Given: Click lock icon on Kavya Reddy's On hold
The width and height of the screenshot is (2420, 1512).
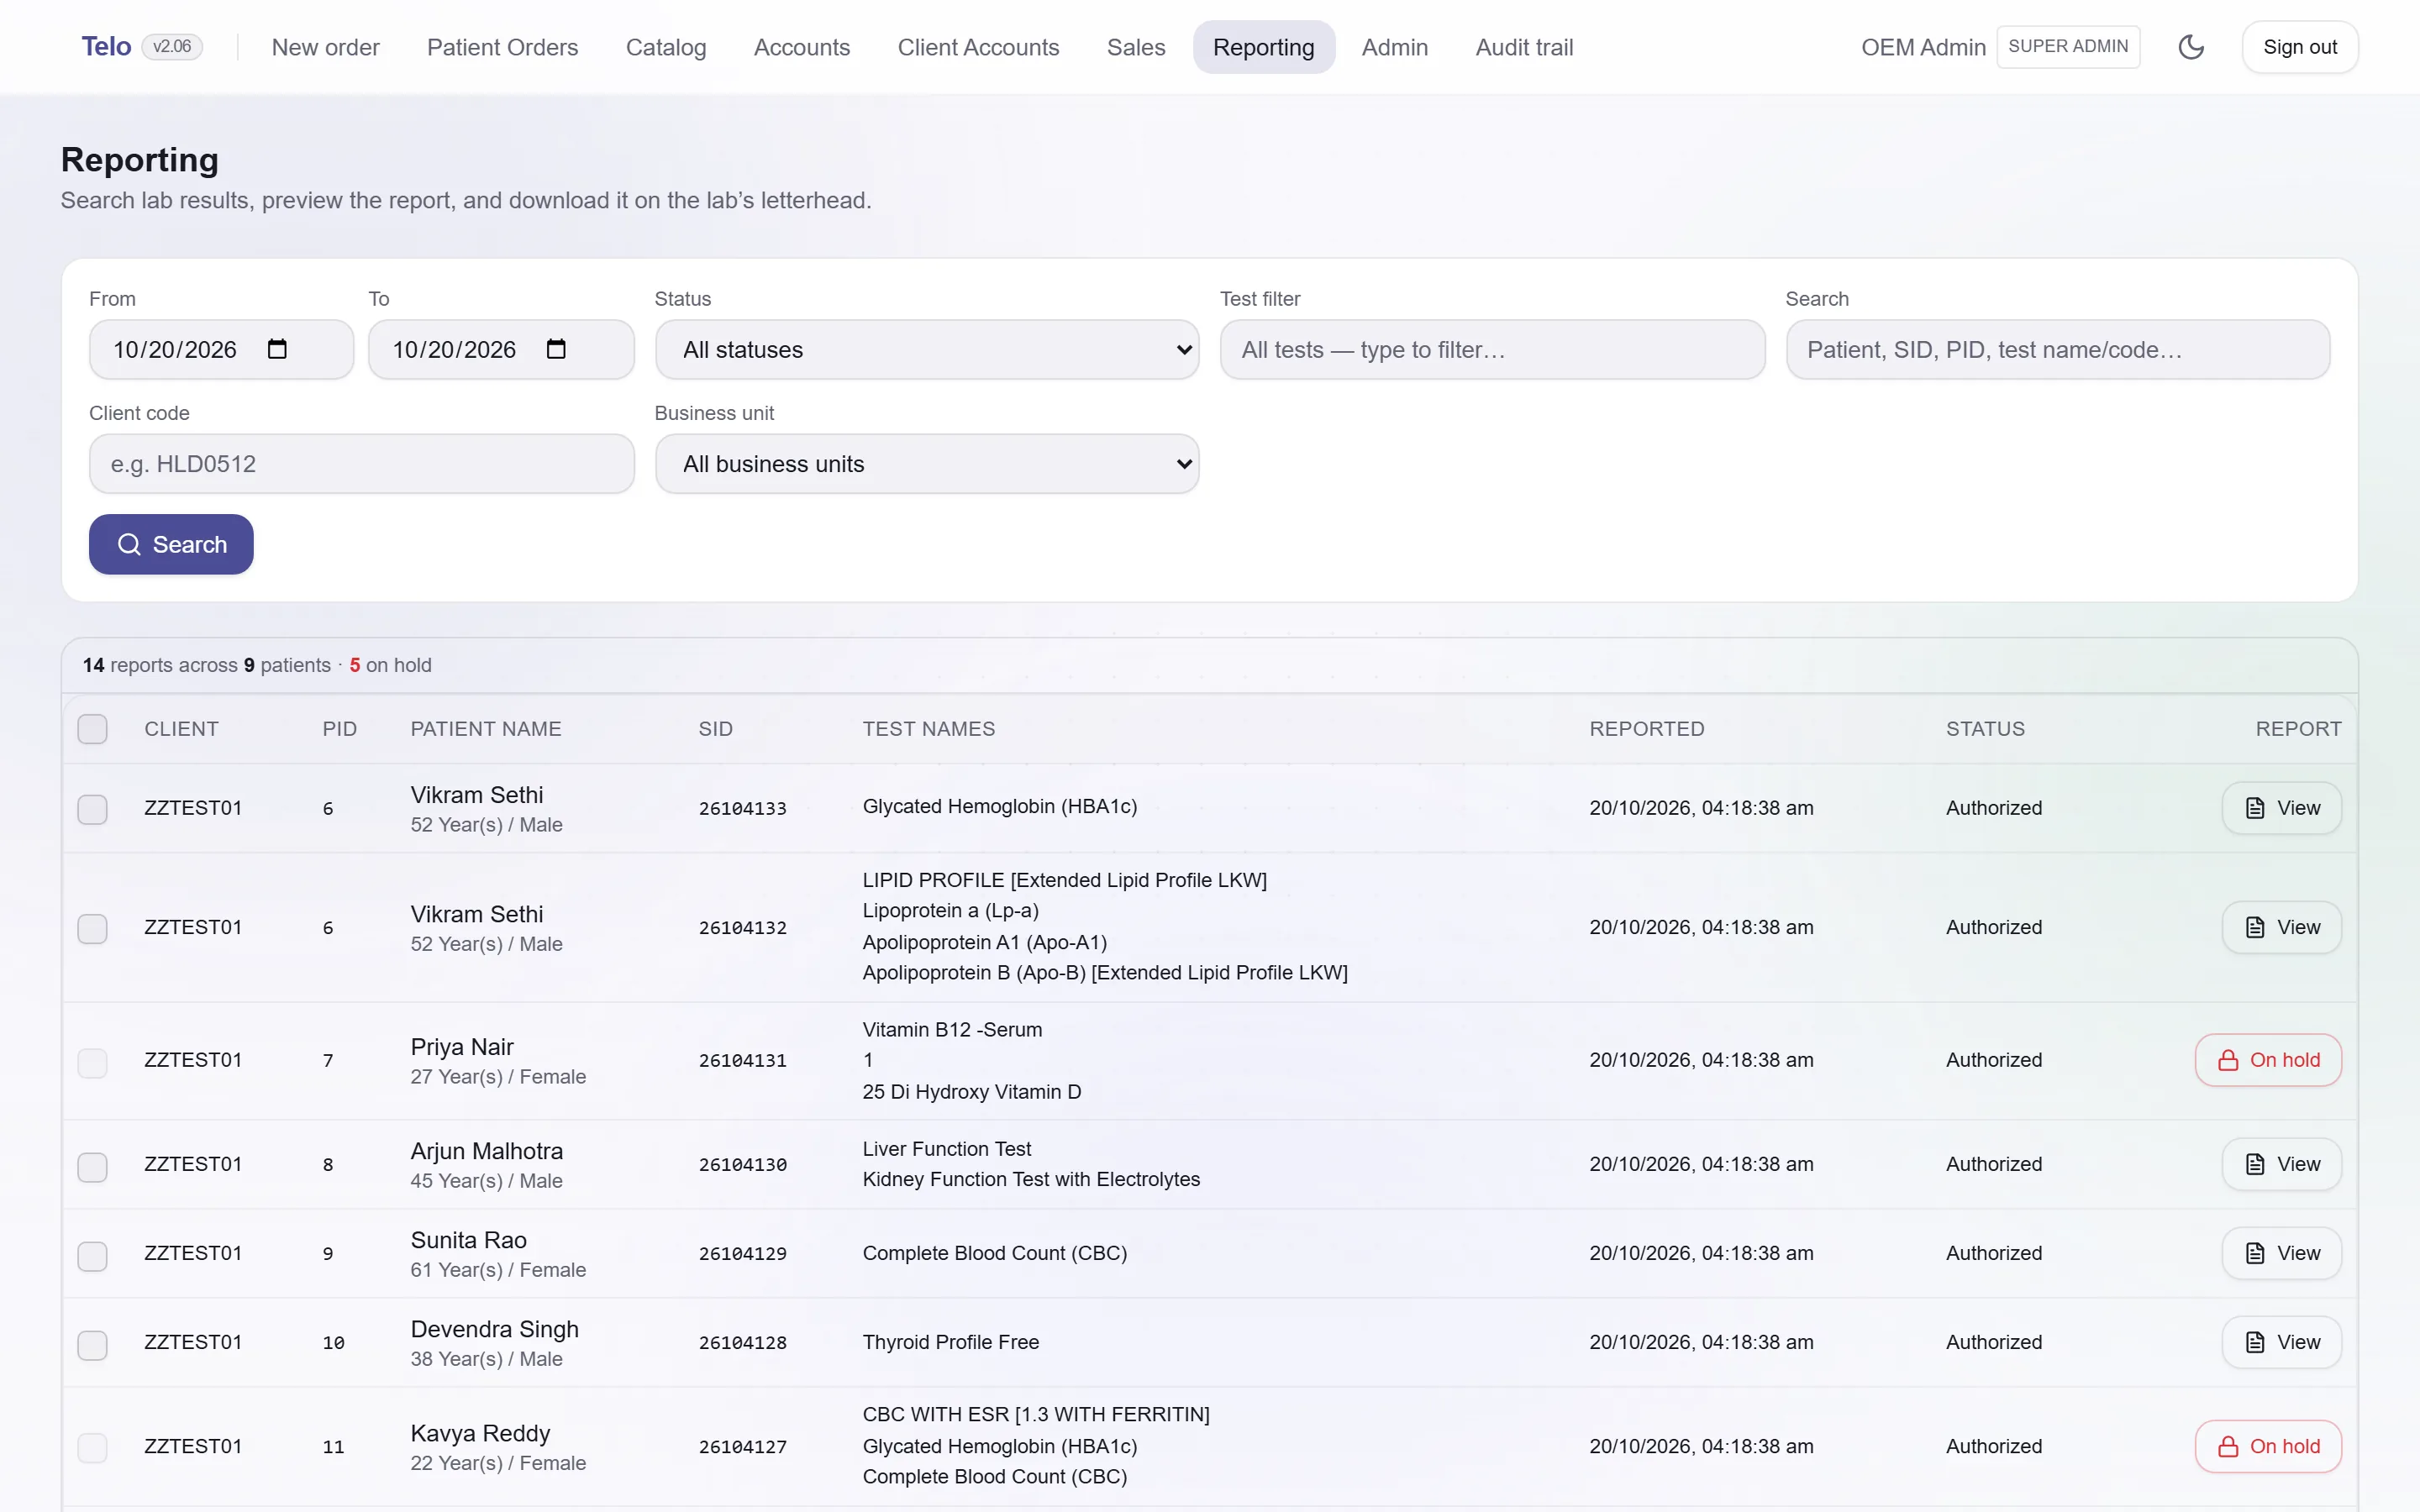Looking at the screenshot, I should click(x=2228, y=1446).
